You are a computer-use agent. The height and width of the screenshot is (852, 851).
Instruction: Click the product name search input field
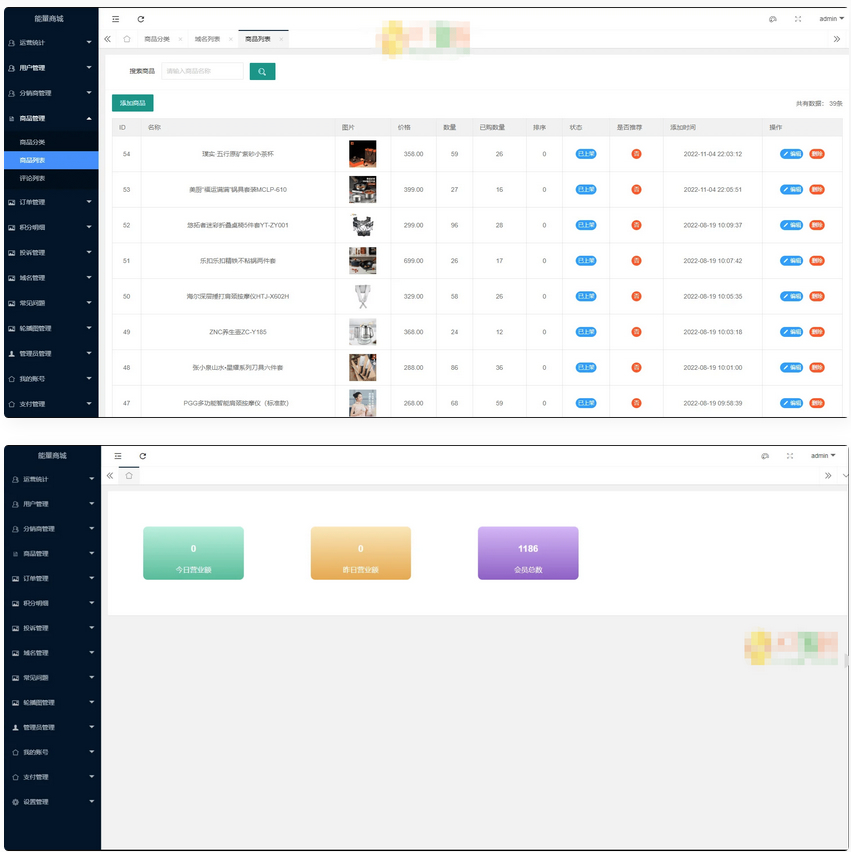tap(202, 71)
